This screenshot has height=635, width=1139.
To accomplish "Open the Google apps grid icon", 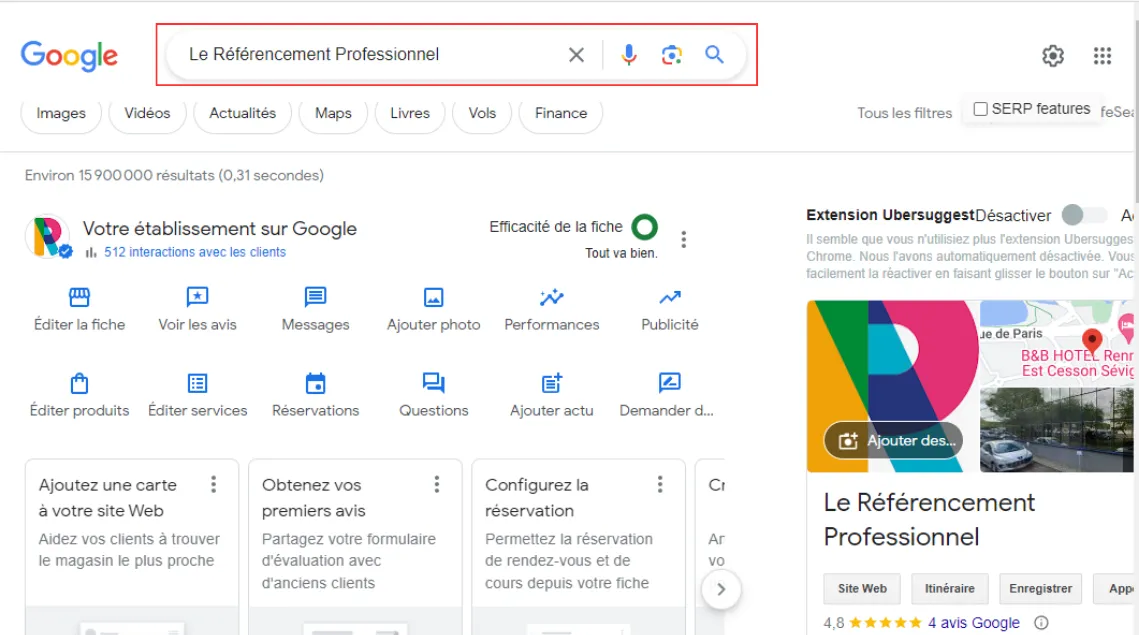I will 1102,56.
